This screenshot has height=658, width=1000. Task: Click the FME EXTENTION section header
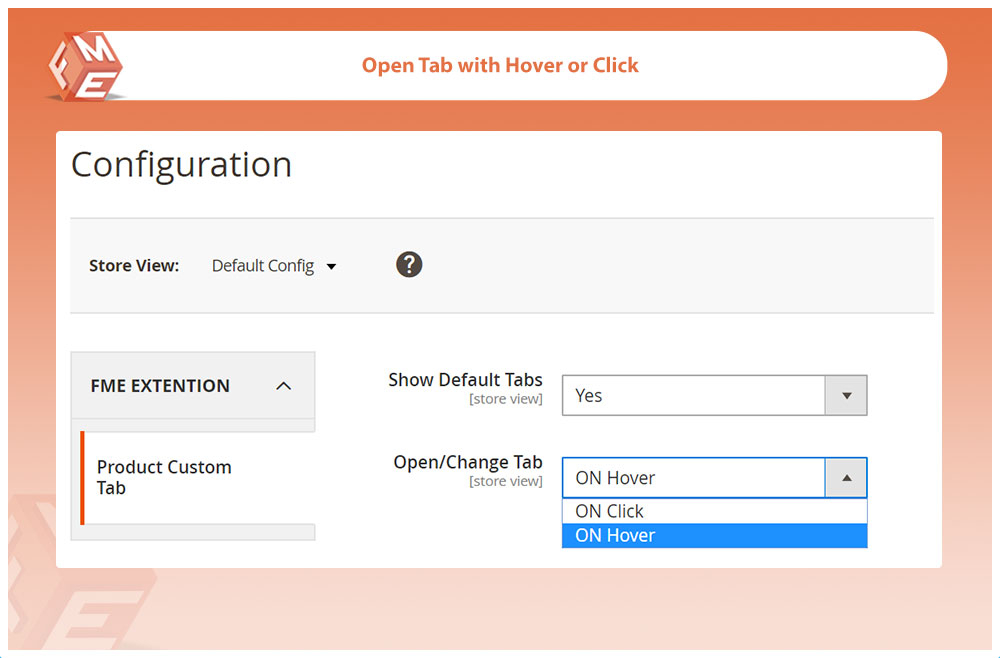(160, 386)
